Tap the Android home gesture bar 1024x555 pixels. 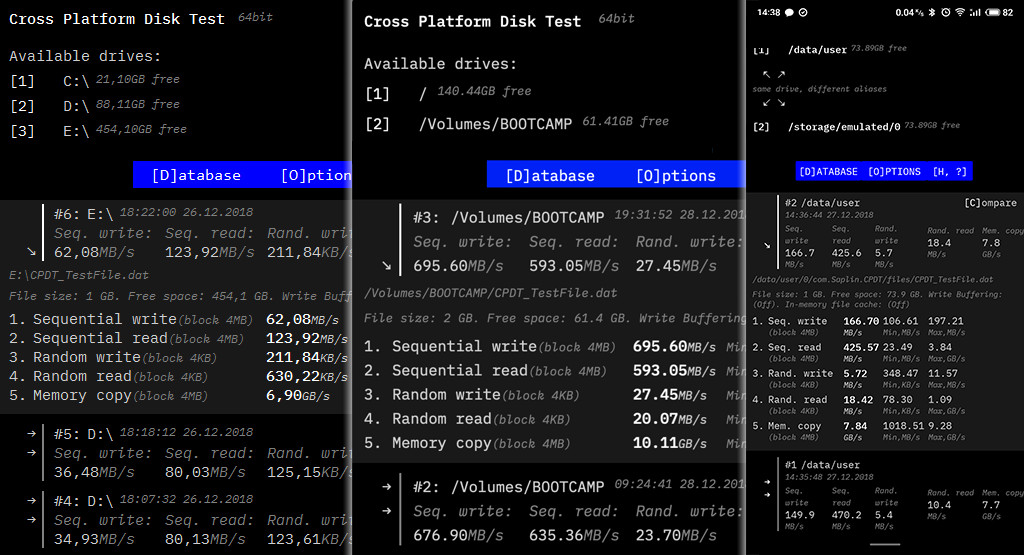coord(885,545)
